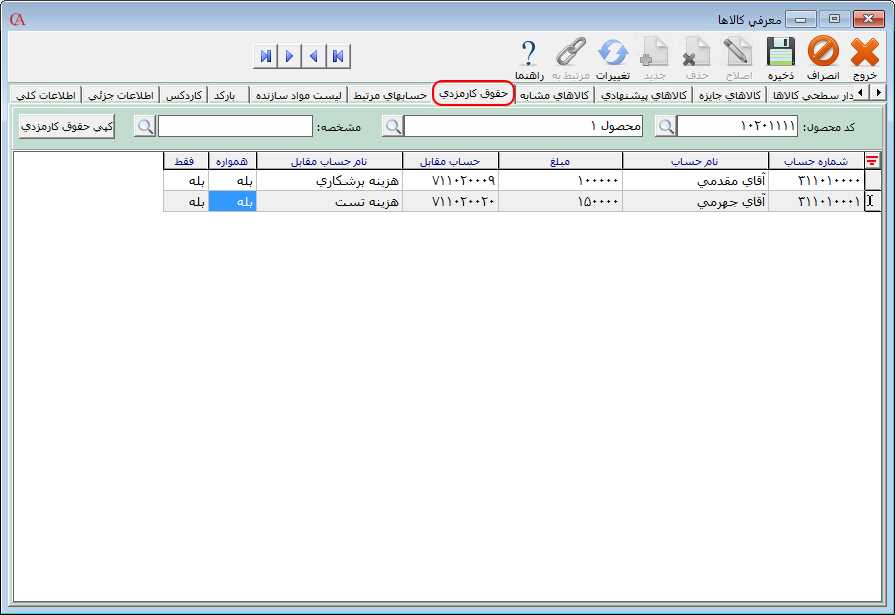Open the red filter icon in grid header
Image resolution: width=895 pixels, height=615 pixels.
tap(872, 161)
